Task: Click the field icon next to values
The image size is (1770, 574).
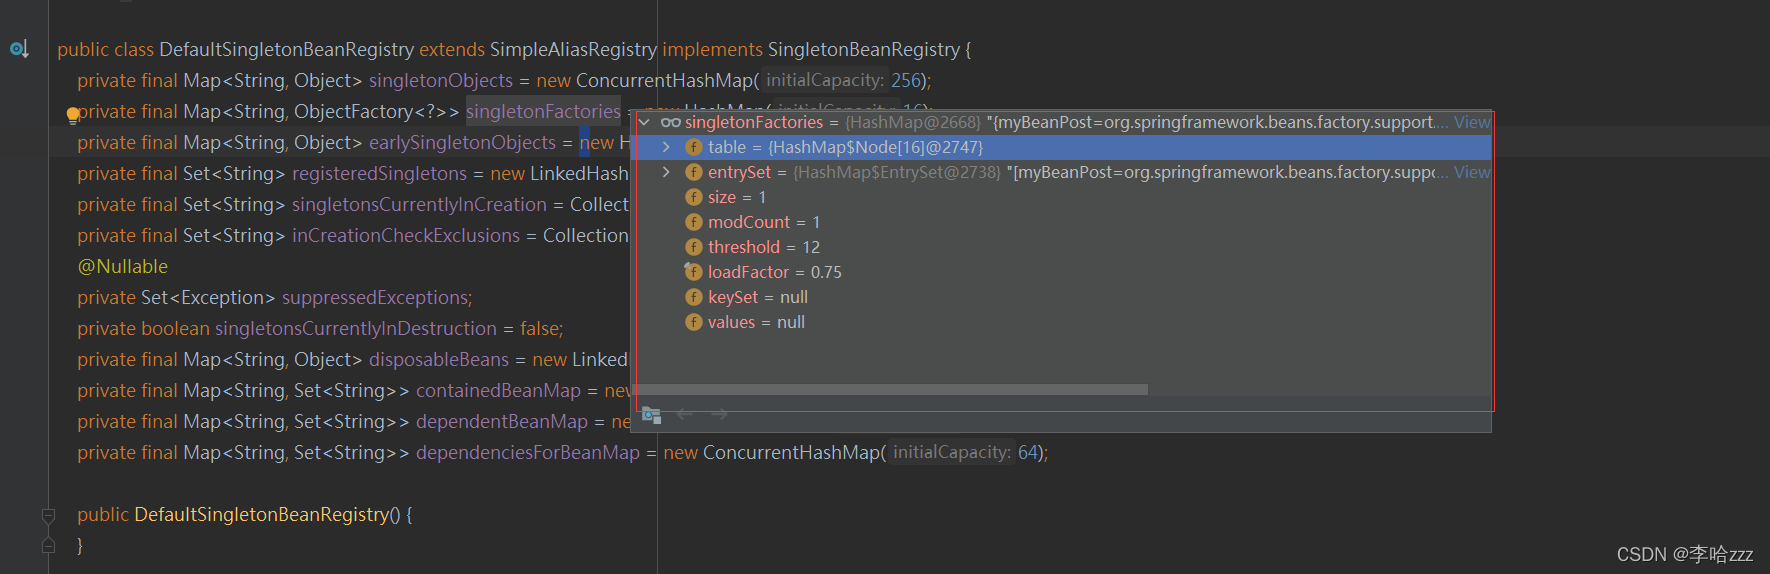Action: click(694, 322)
